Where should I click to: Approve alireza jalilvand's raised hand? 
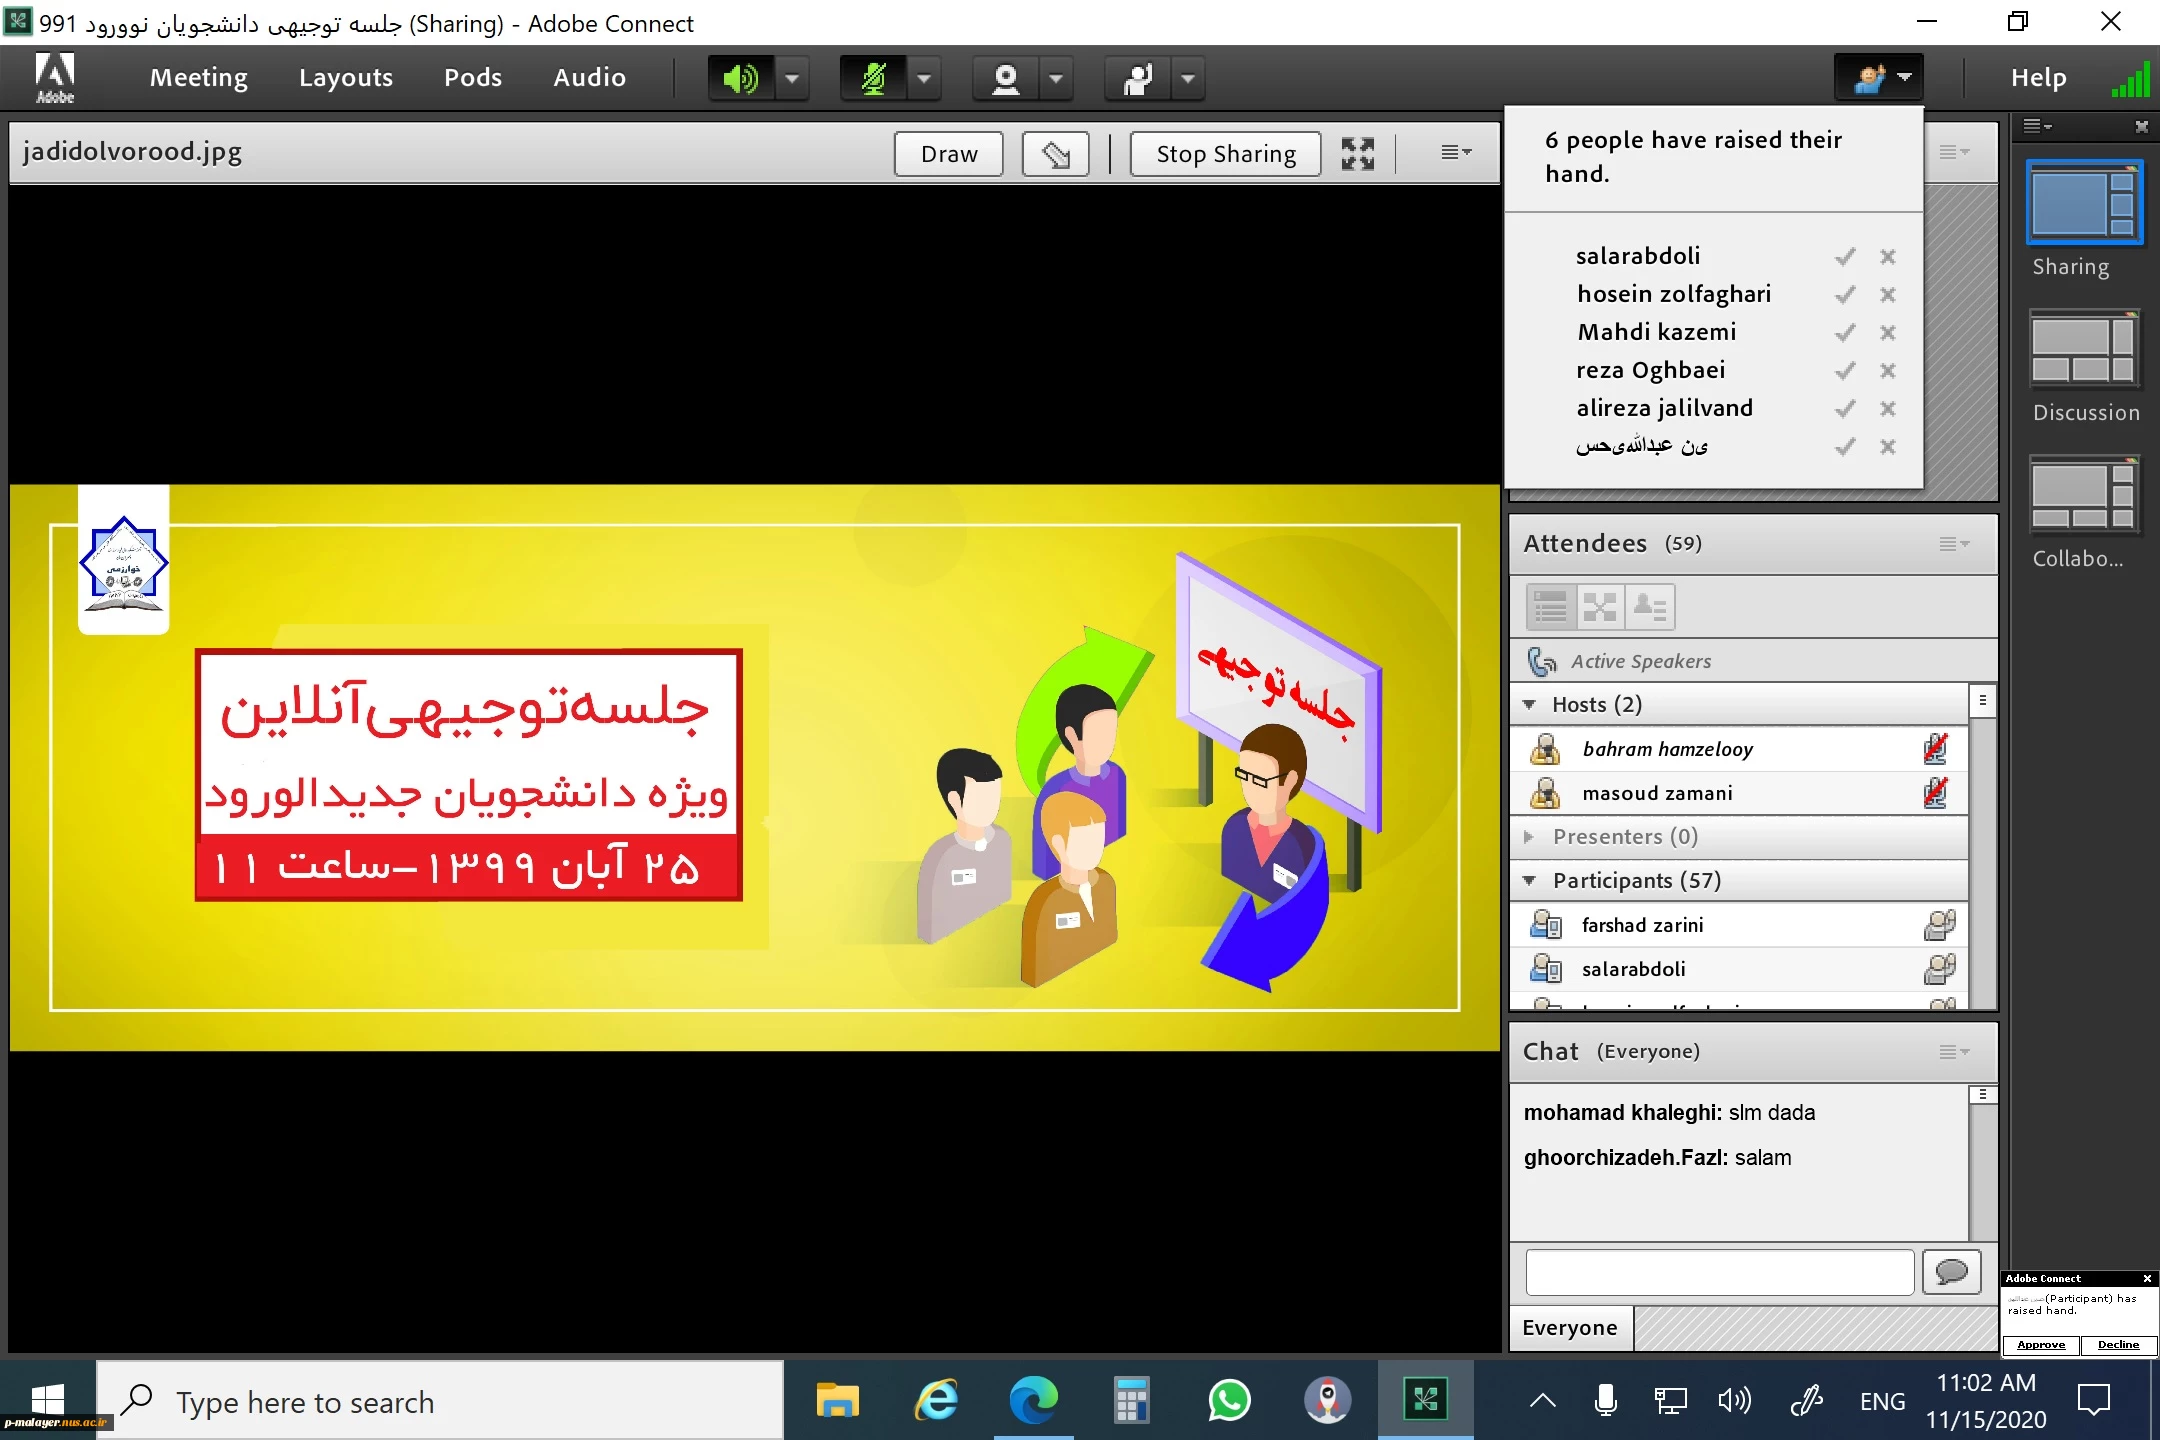coord(1845,409)
